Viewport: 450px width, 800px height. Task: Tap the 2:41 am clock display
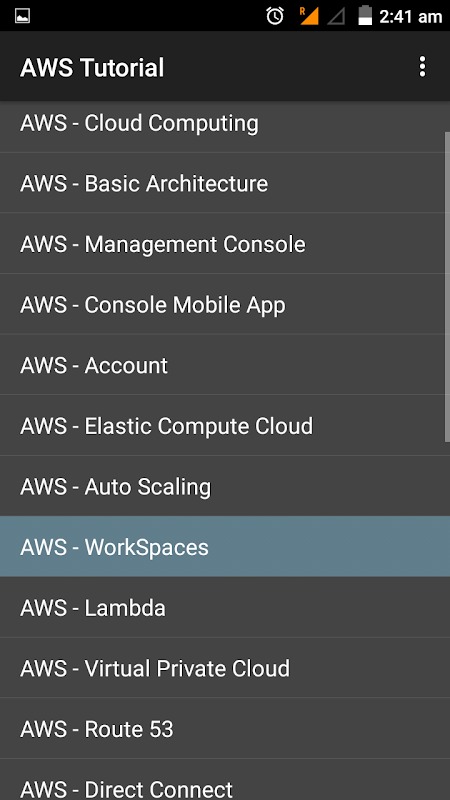point(410,17)
